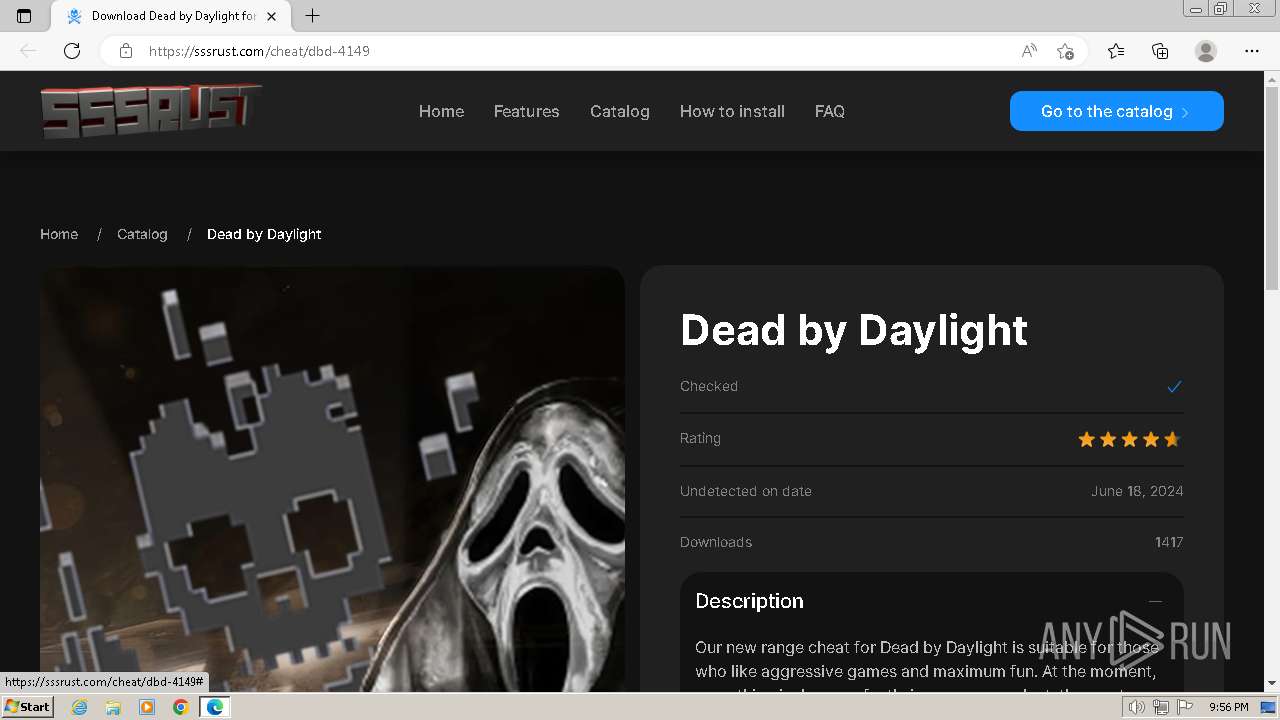The image size is (1280, 720).
Task: Click the Dead by Daylight heading
Action: (x=854, y=330)
